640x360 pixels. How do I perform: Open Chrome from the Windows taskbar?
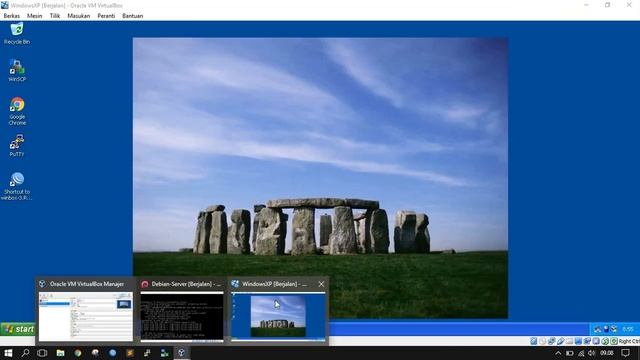78,353
